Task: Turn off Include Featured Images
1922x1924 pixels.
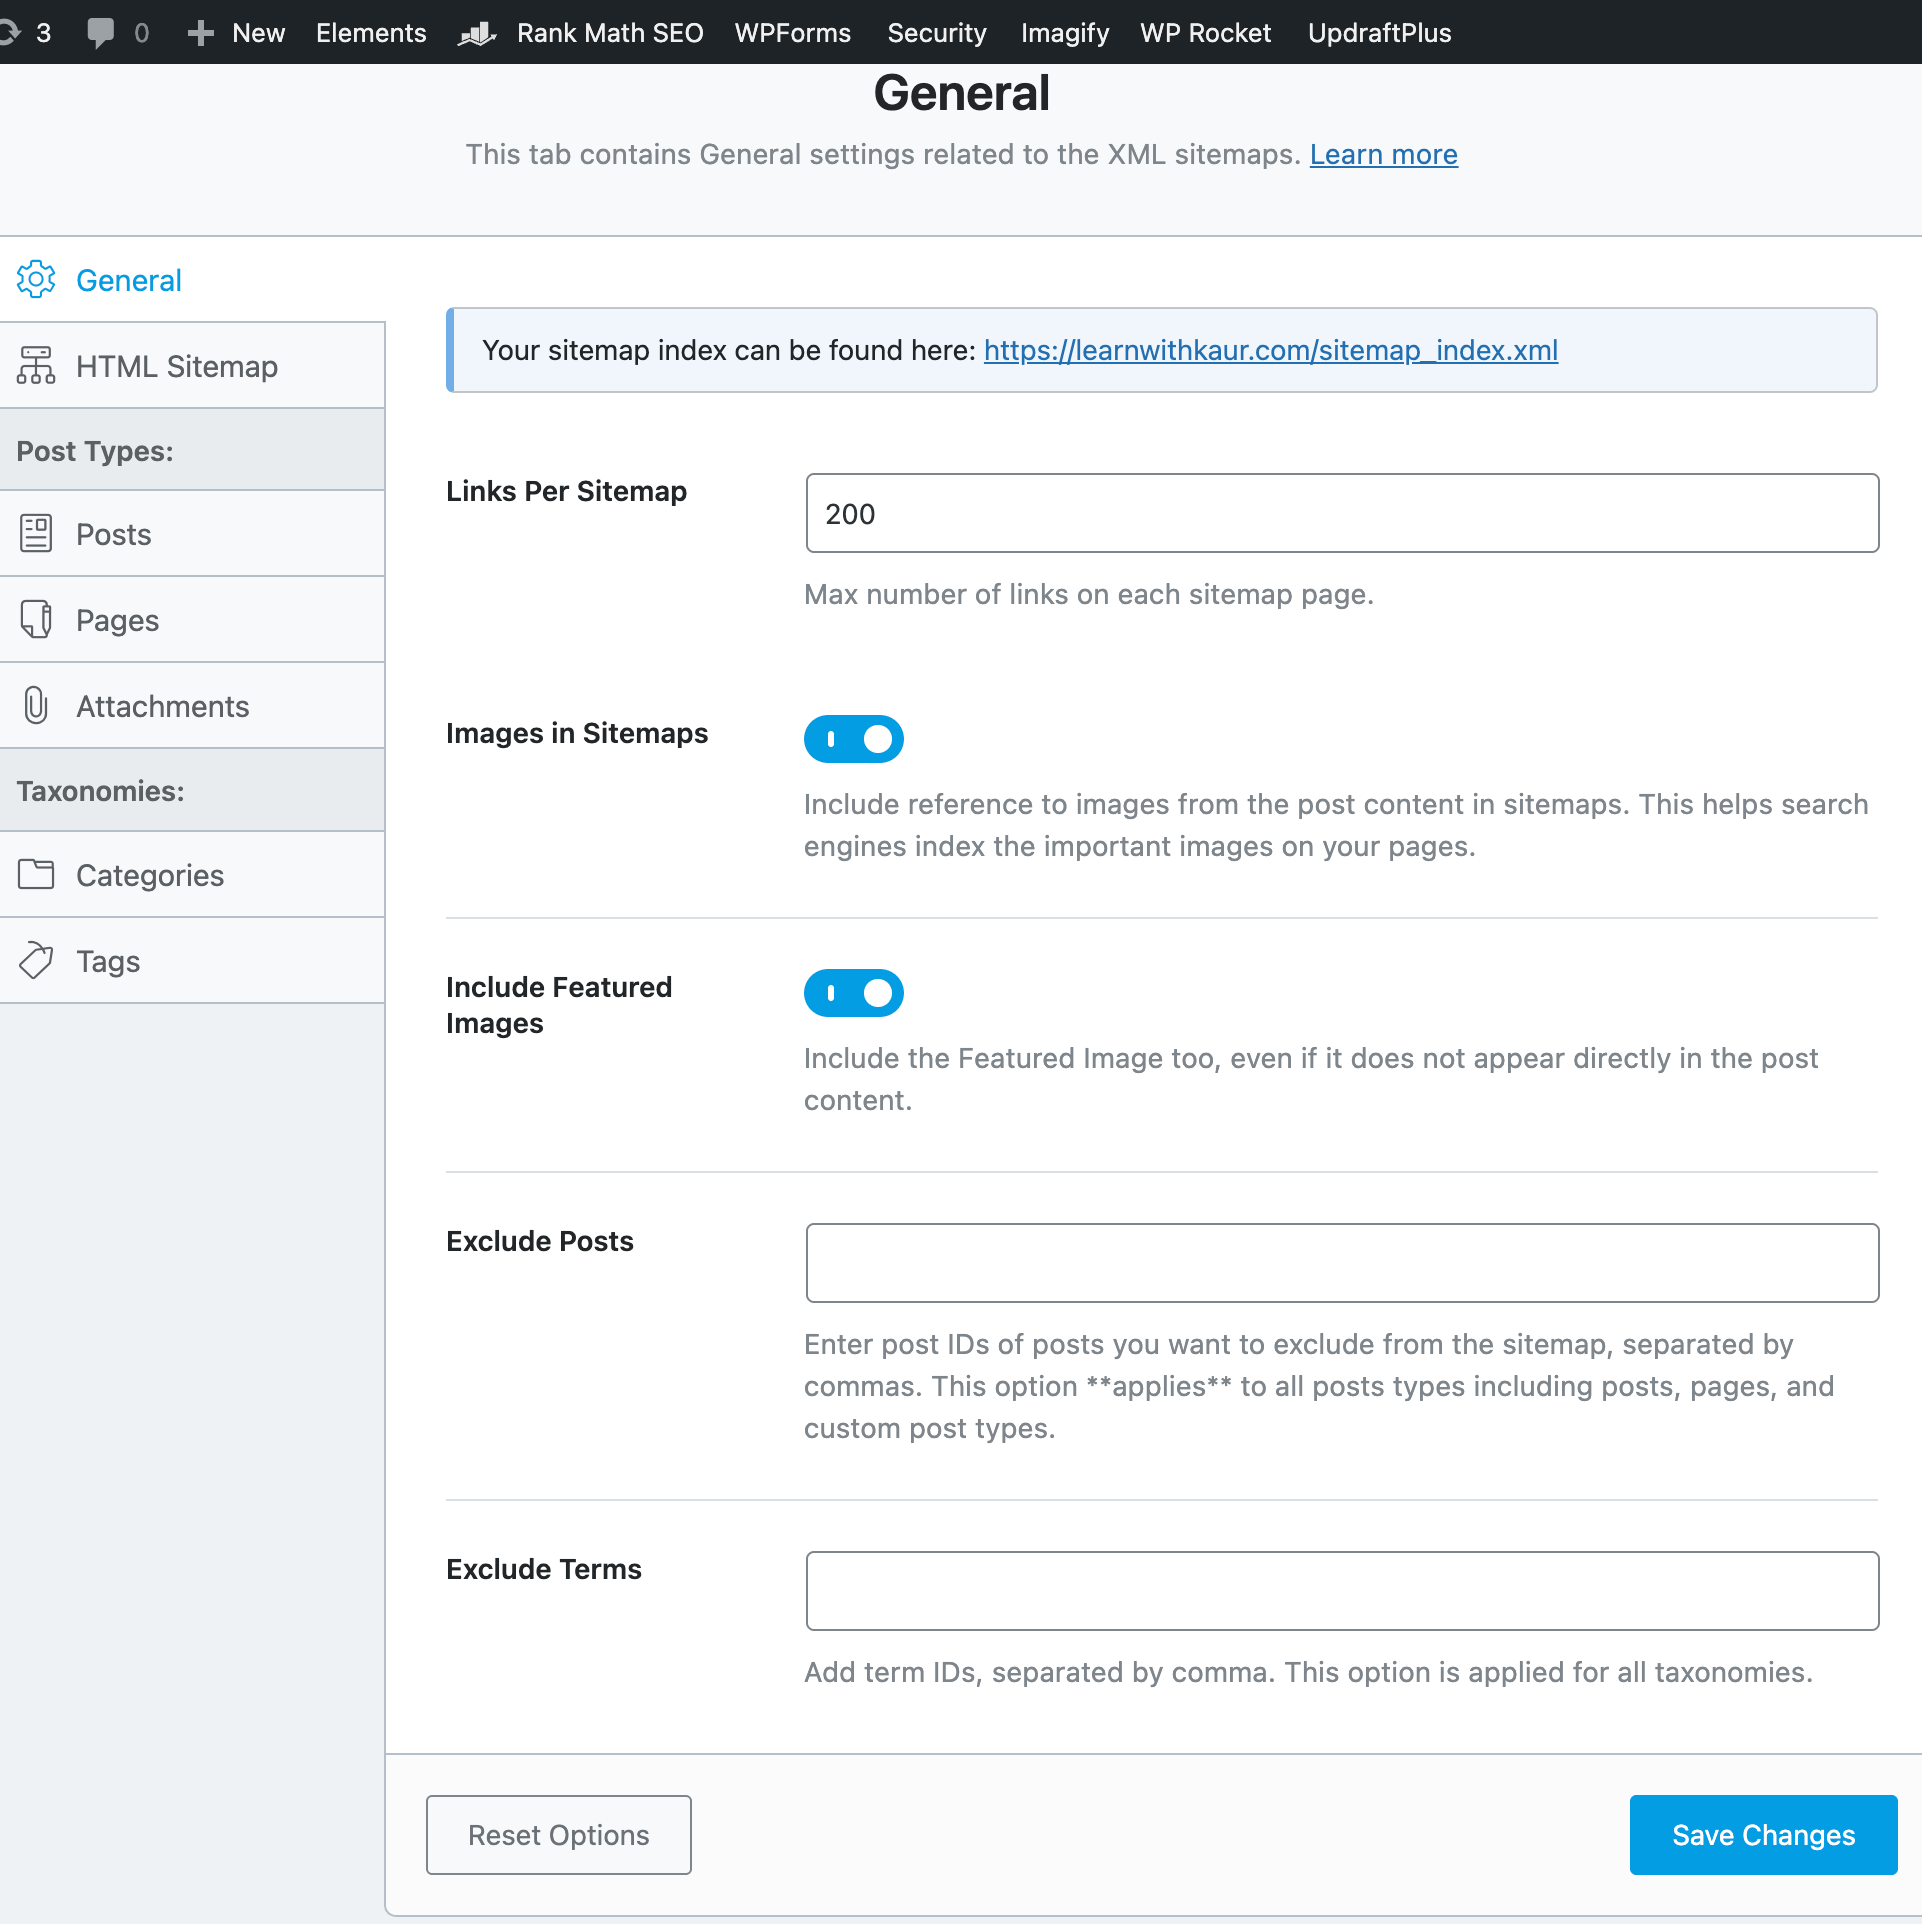Action: point(854,992)
